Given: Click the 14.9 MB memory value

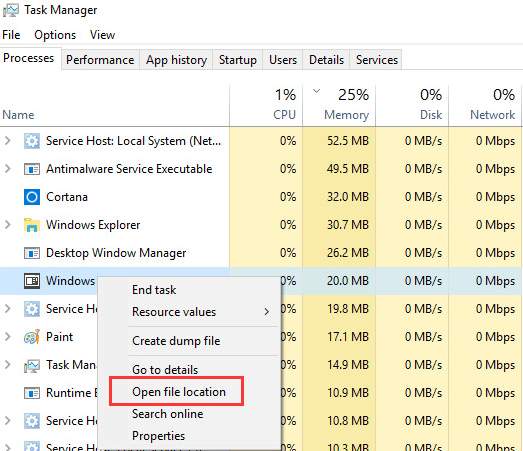Looking at the screenshot, I should tap(348, 365).
